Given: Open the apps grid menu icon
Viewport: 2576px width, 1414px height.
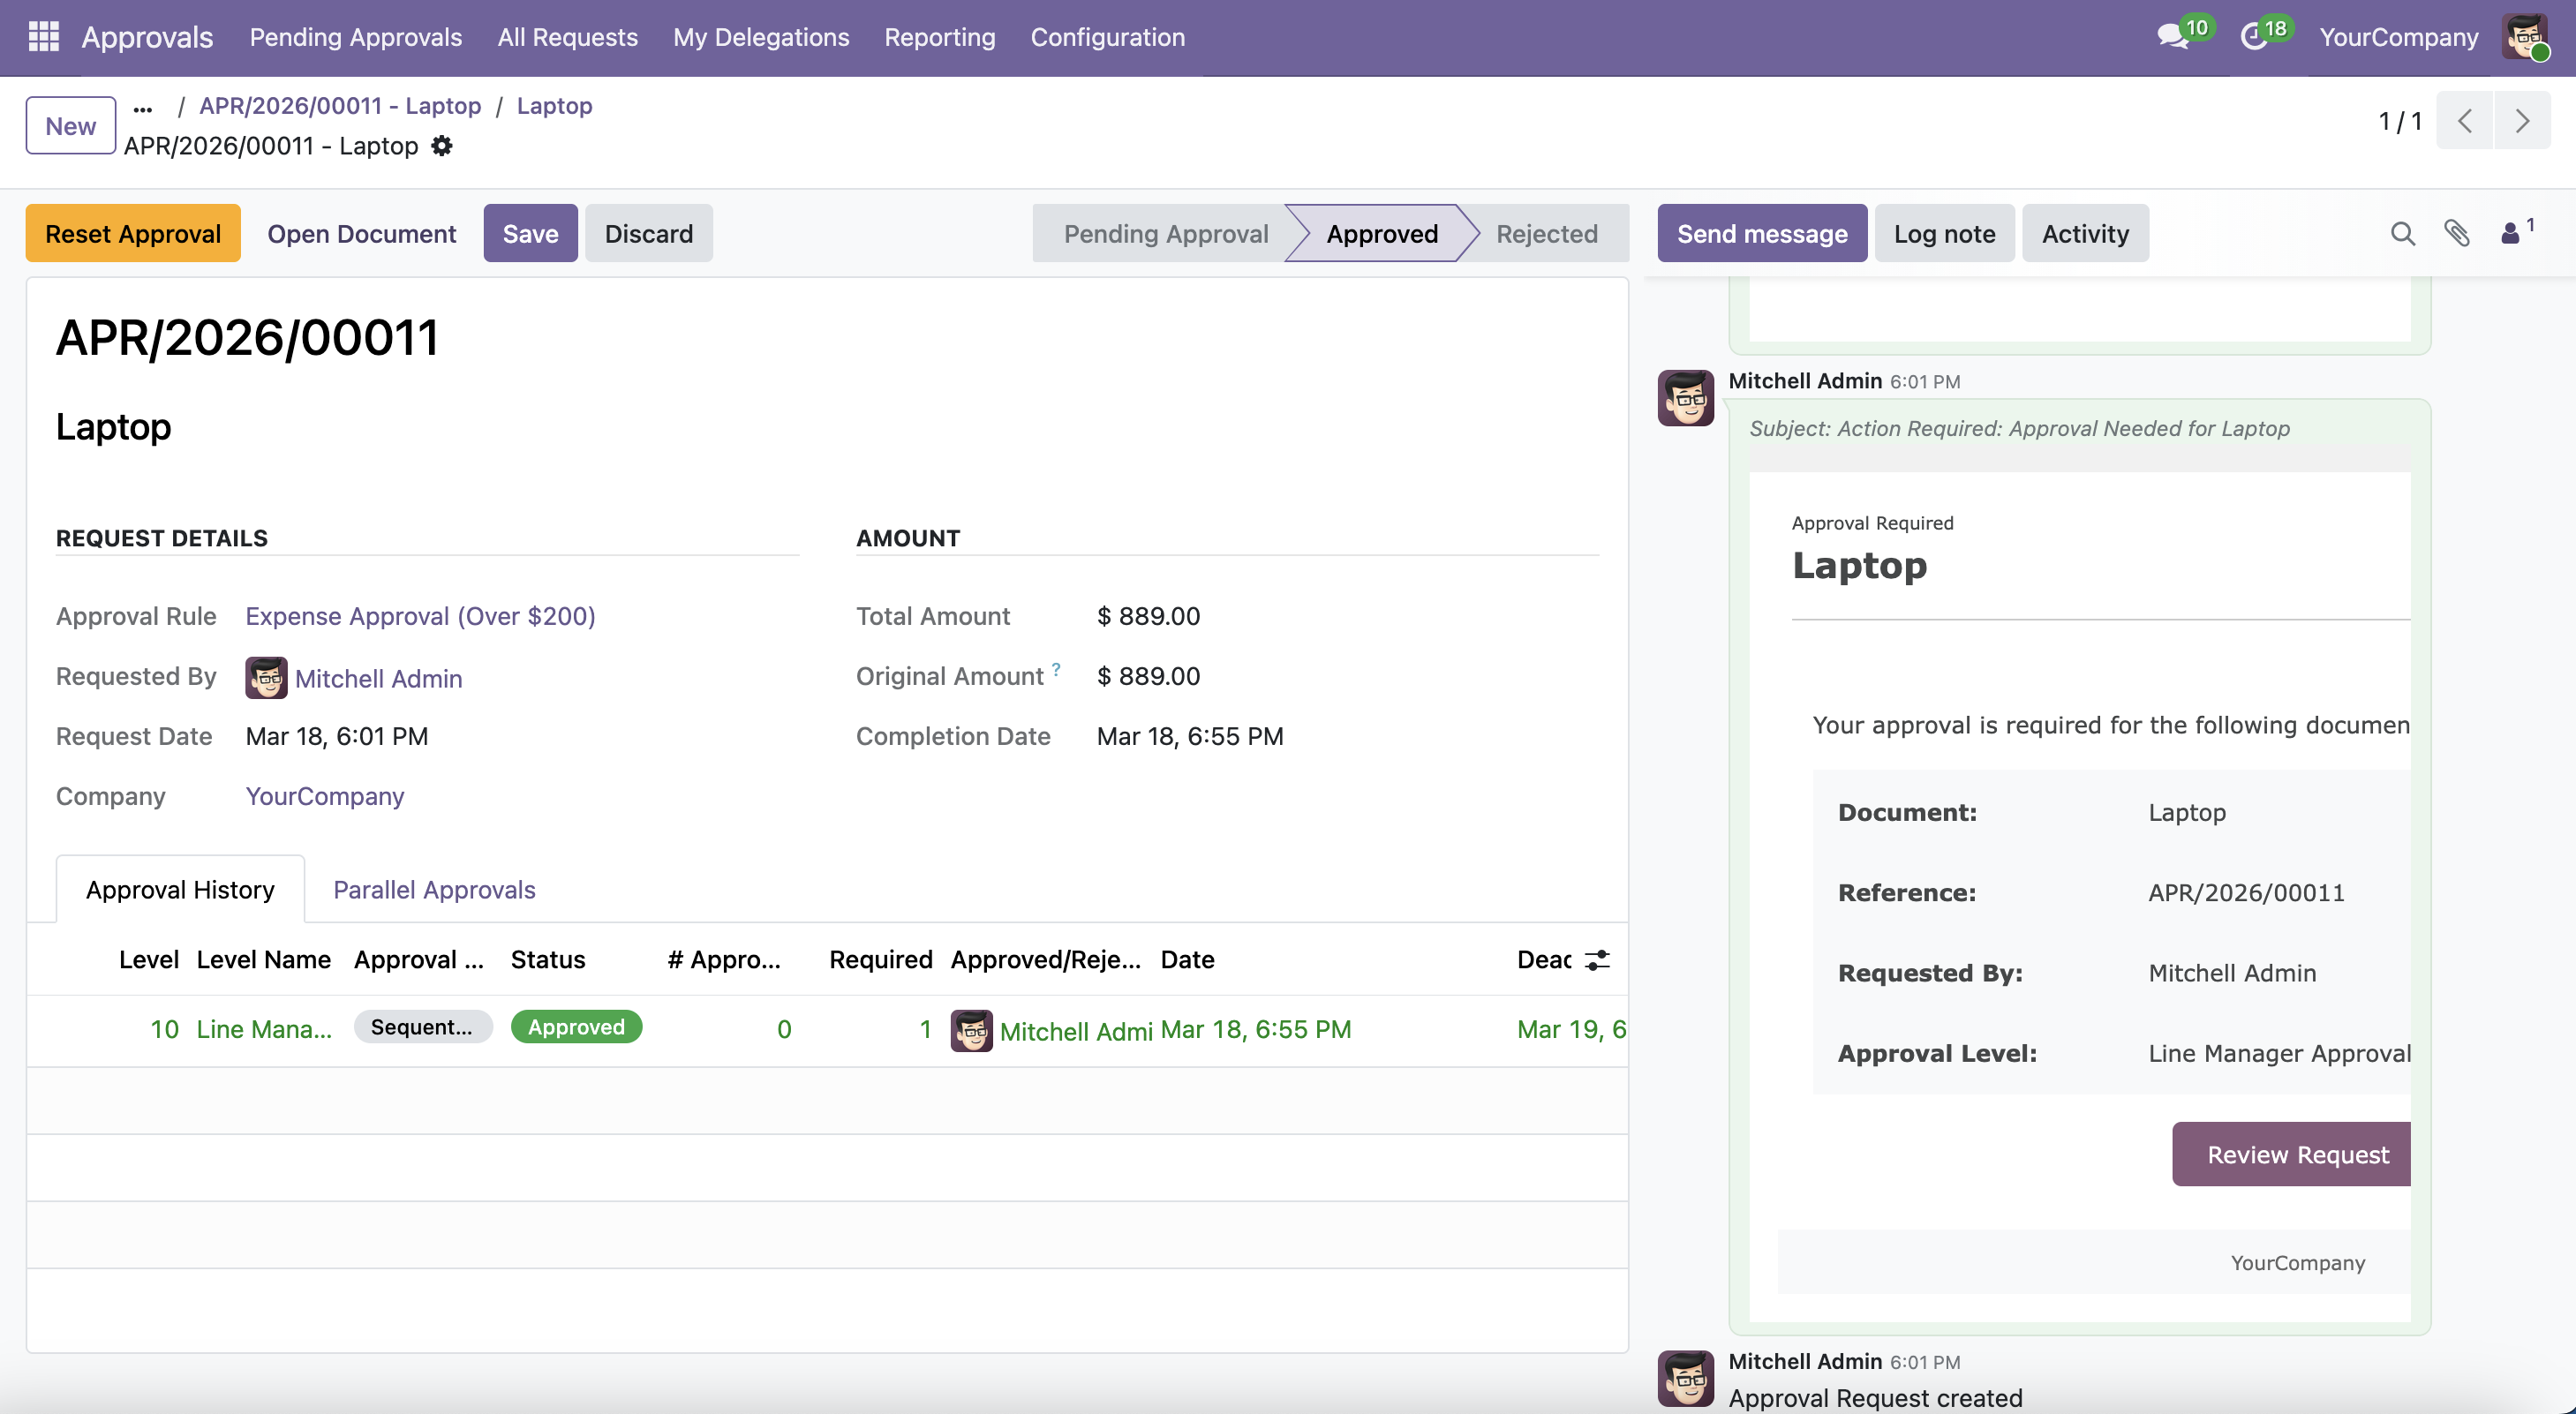Looking at the screenshot, I should pos(43,37).
